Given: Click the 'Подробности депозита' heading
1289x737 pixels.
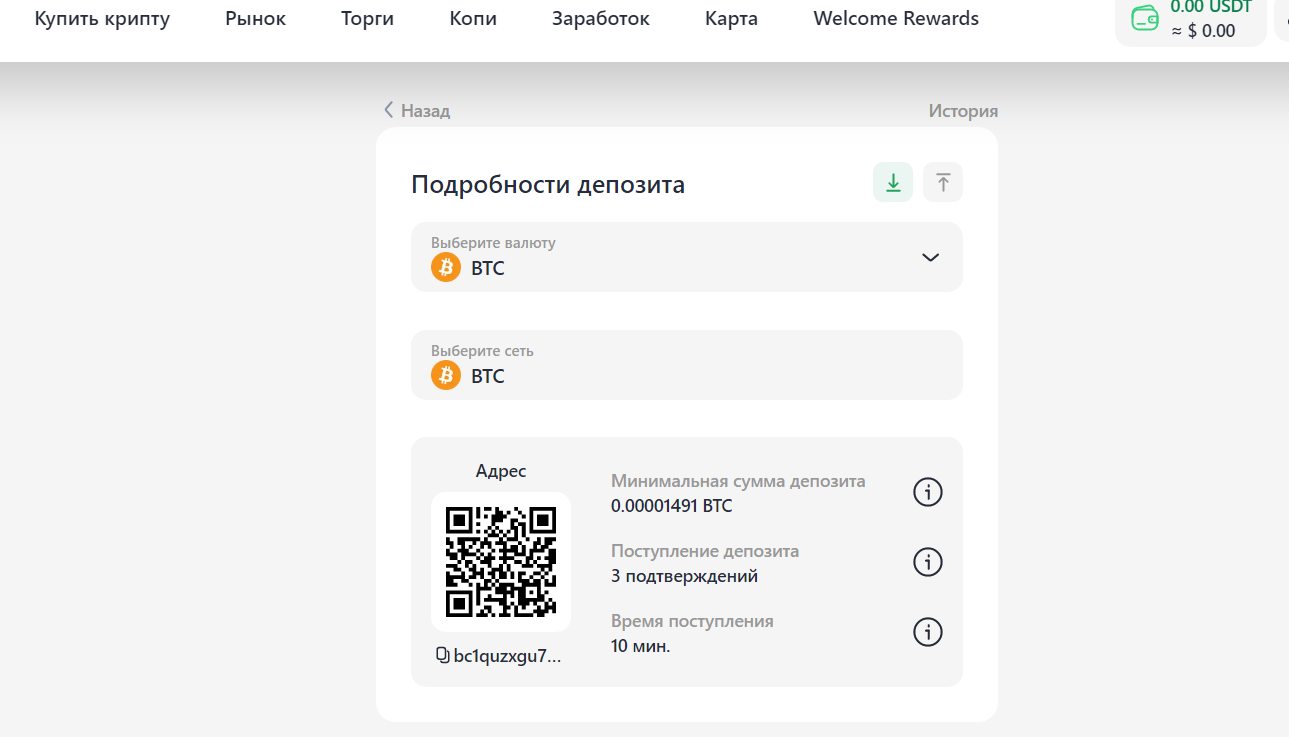Looking at the screenshot, I should tap(548, 184).
